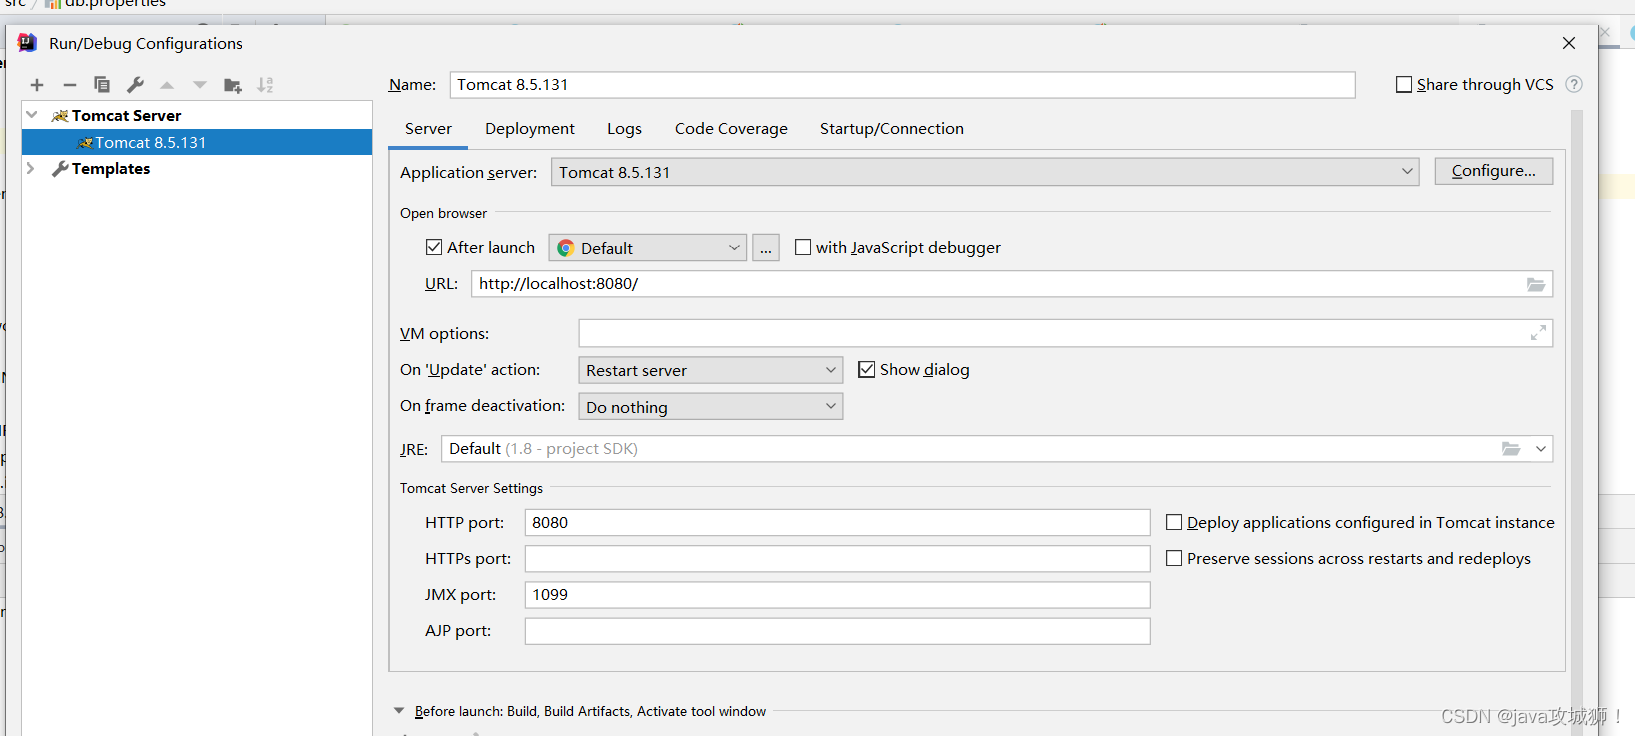The image size is (1635, 736).
Task: Click the HTTPs port field
Action: pyautogui.click(x=838, y=559)
